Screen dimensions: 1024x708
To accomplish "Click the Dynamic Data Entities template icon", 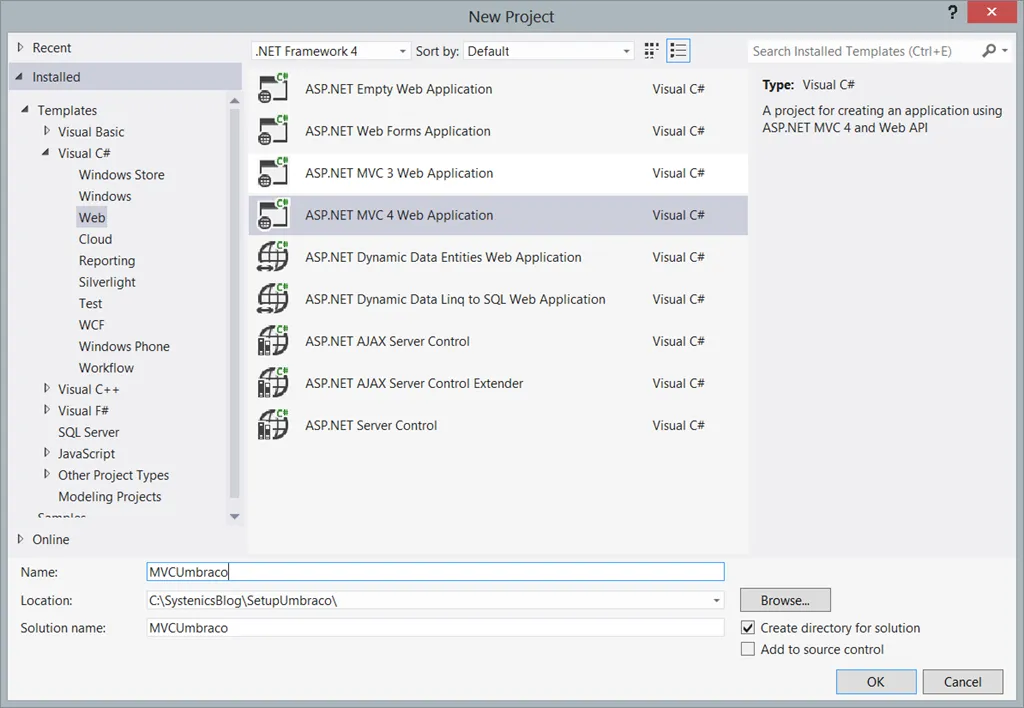I will (x=273, y=257).
